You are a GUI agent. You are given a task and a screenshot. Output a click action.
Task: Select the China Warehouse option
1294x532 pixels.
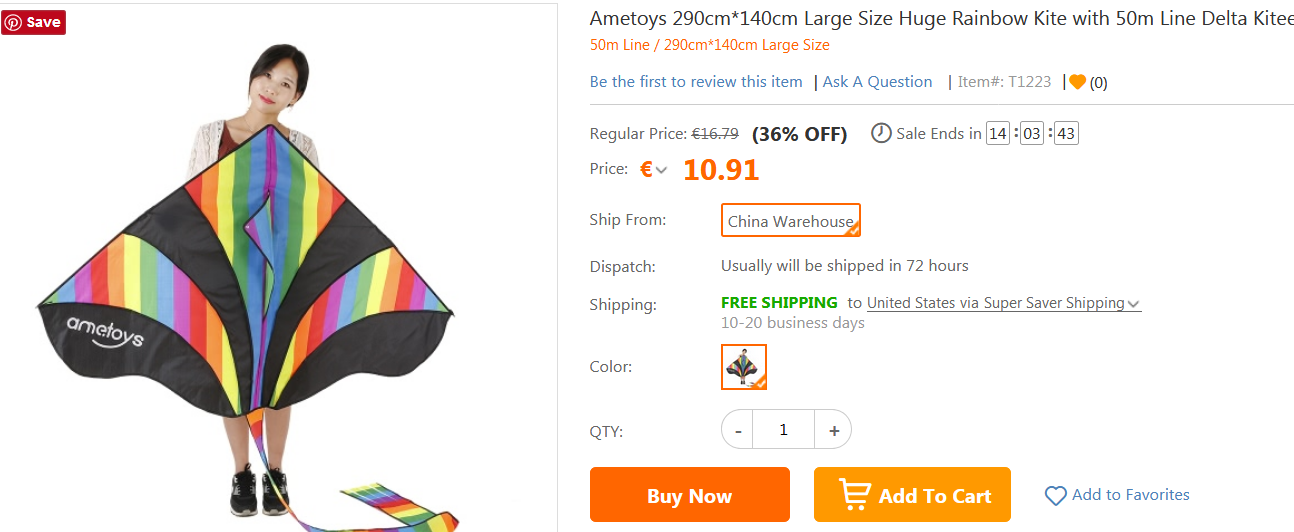pos(790,221)
